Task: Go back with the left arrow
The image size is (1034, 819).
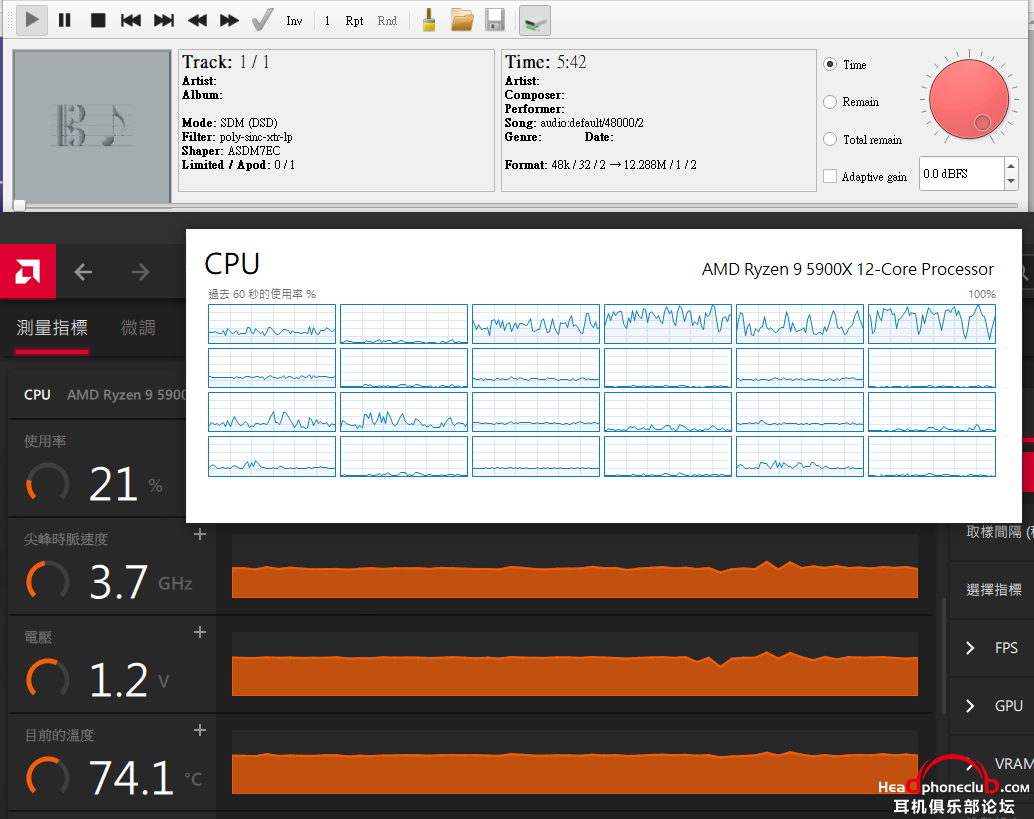Action: tap(83, 272)
